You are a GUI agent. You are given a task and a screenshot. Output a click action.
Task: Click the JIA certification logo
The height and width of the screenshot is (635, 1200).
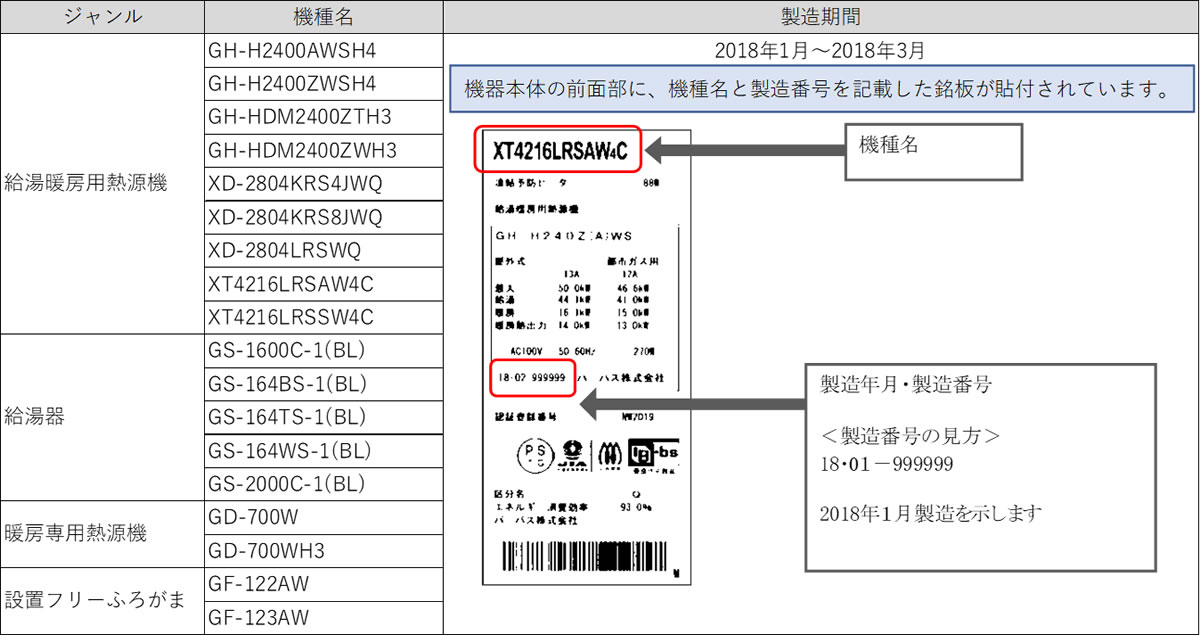pyautogui.click(x=571, y=455)
